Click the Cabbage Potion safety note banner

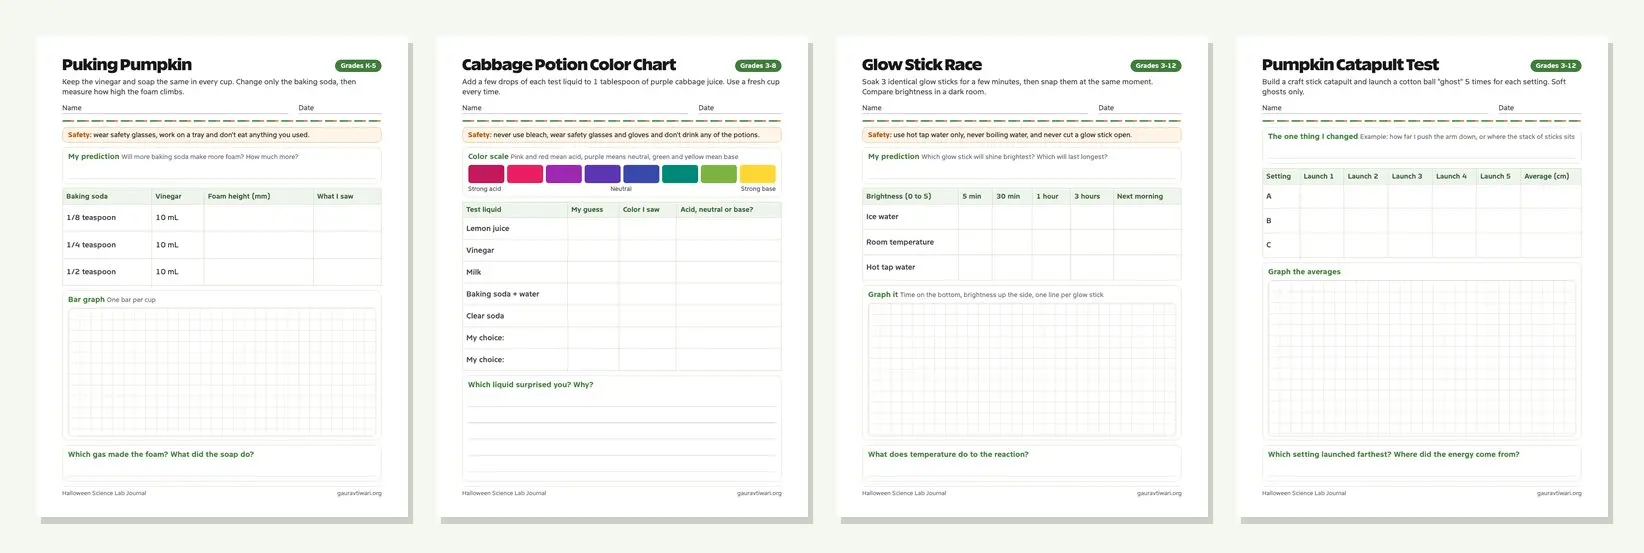pyautogui.click(x=622, y=135)
